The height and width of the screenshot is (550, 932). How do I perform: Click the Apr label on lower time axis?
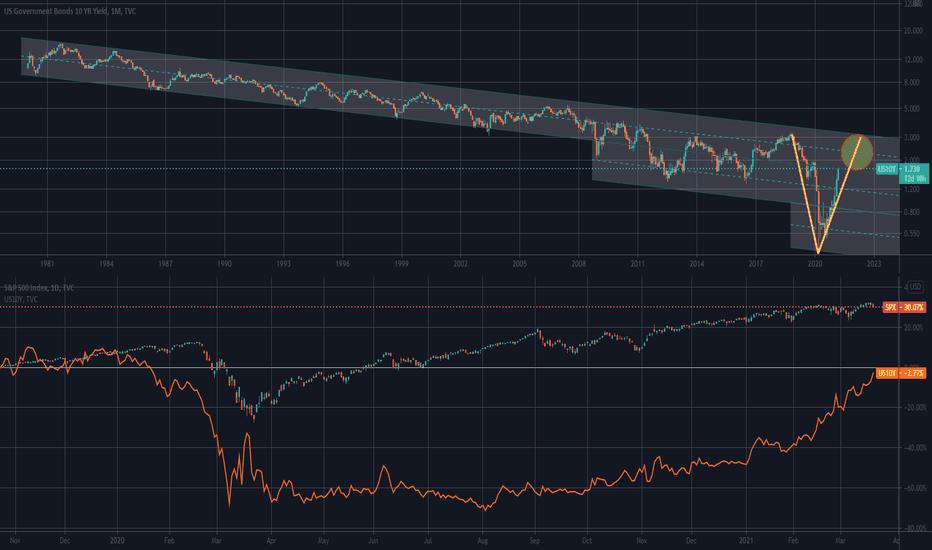click(x=271, y=541)
